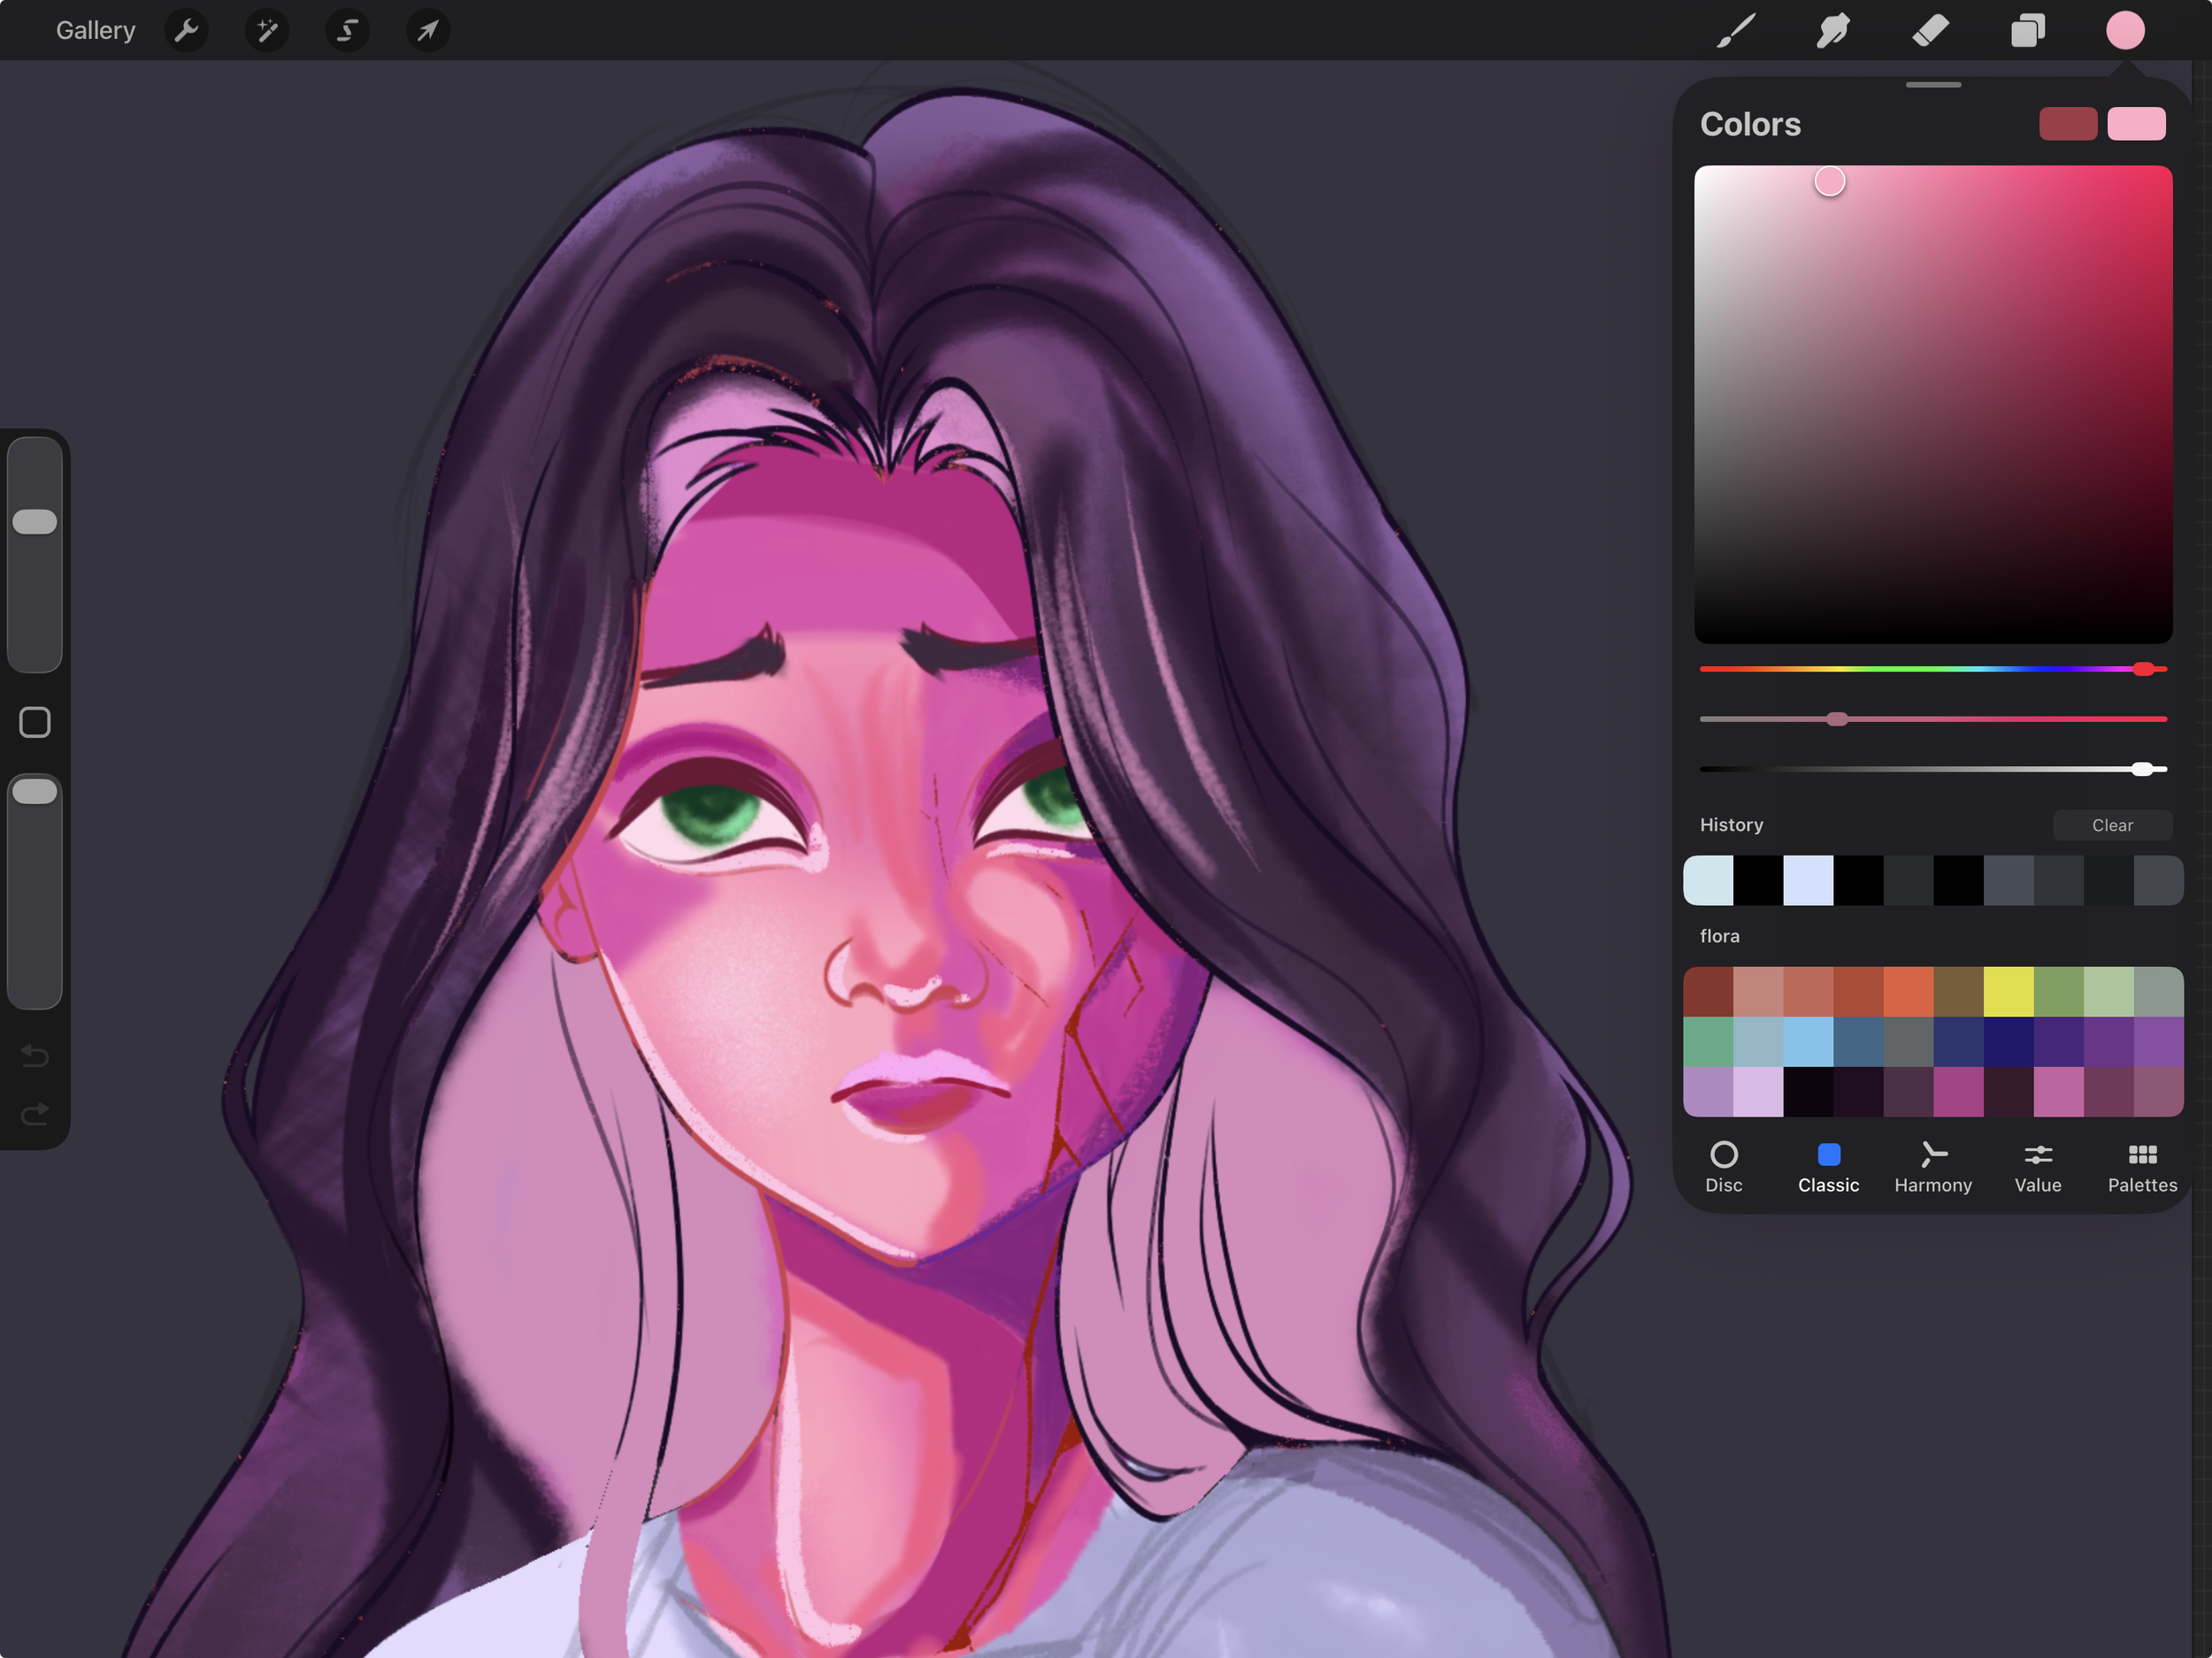
Task: Clear the color History
Action: point(2111,825)
